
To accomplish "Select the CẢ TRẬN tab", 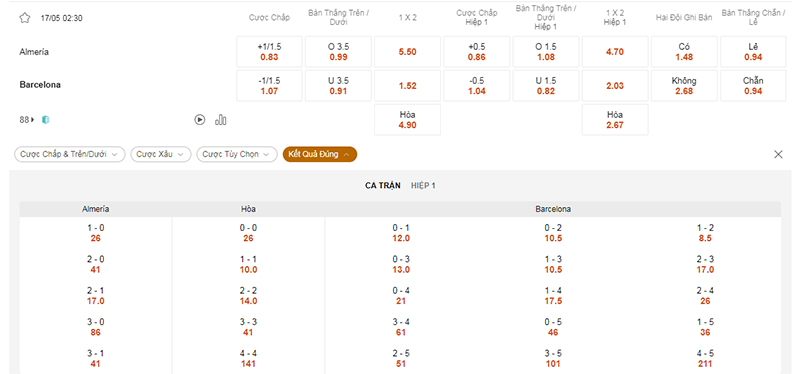I will (x=383, y=186).
